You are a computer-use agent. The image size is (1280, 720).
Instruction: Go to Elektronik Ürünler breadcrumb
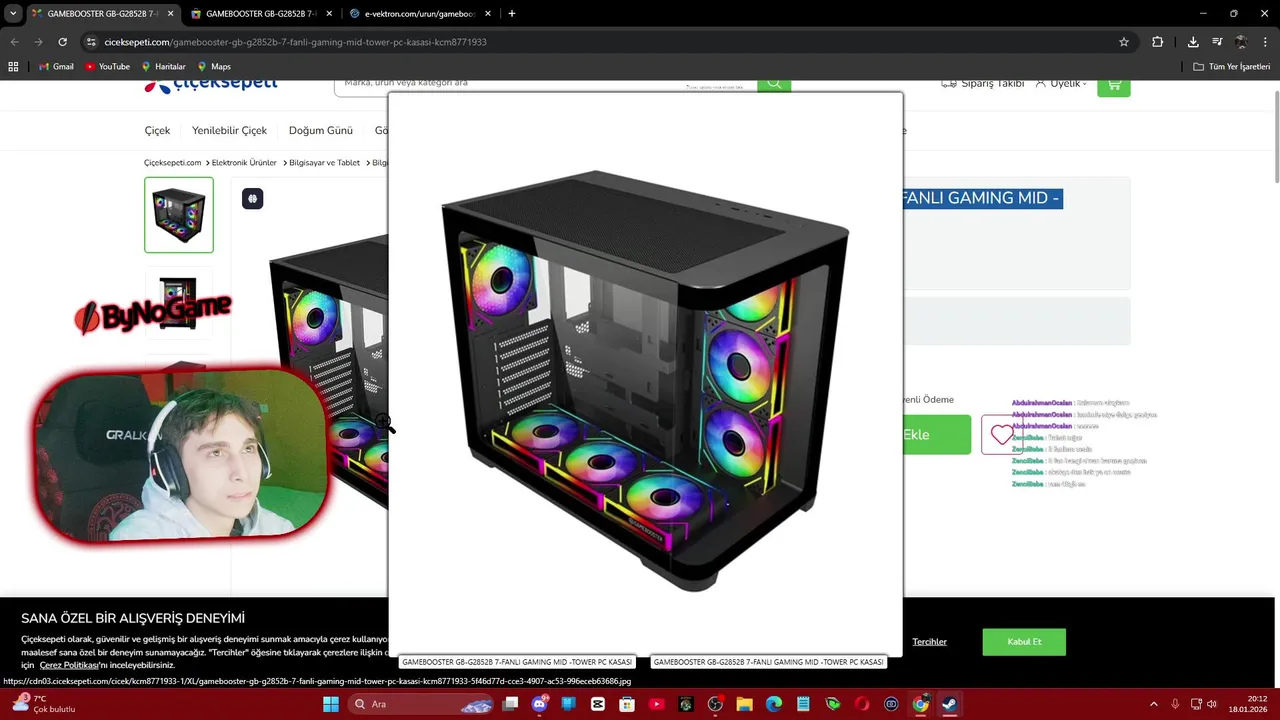pyautogui.click(x=244, y=163)
